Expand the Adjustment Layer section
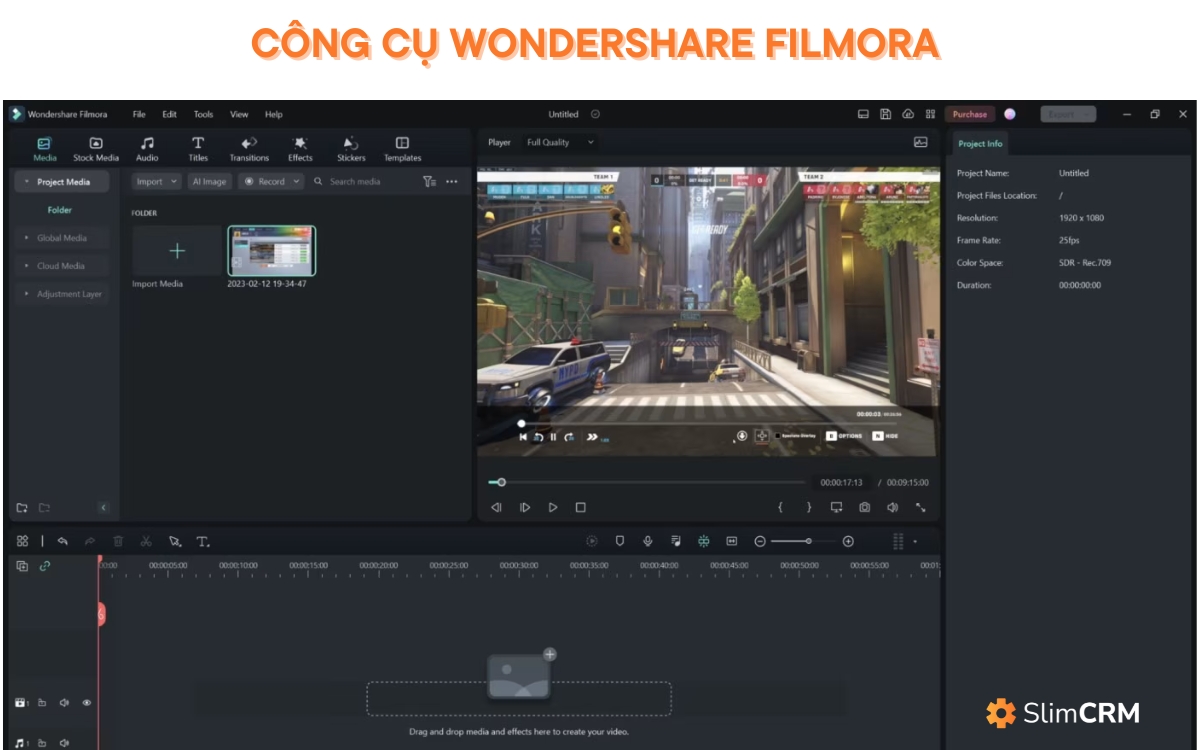The height and width of the screenshot is (750, 1200). click(27, 294)
